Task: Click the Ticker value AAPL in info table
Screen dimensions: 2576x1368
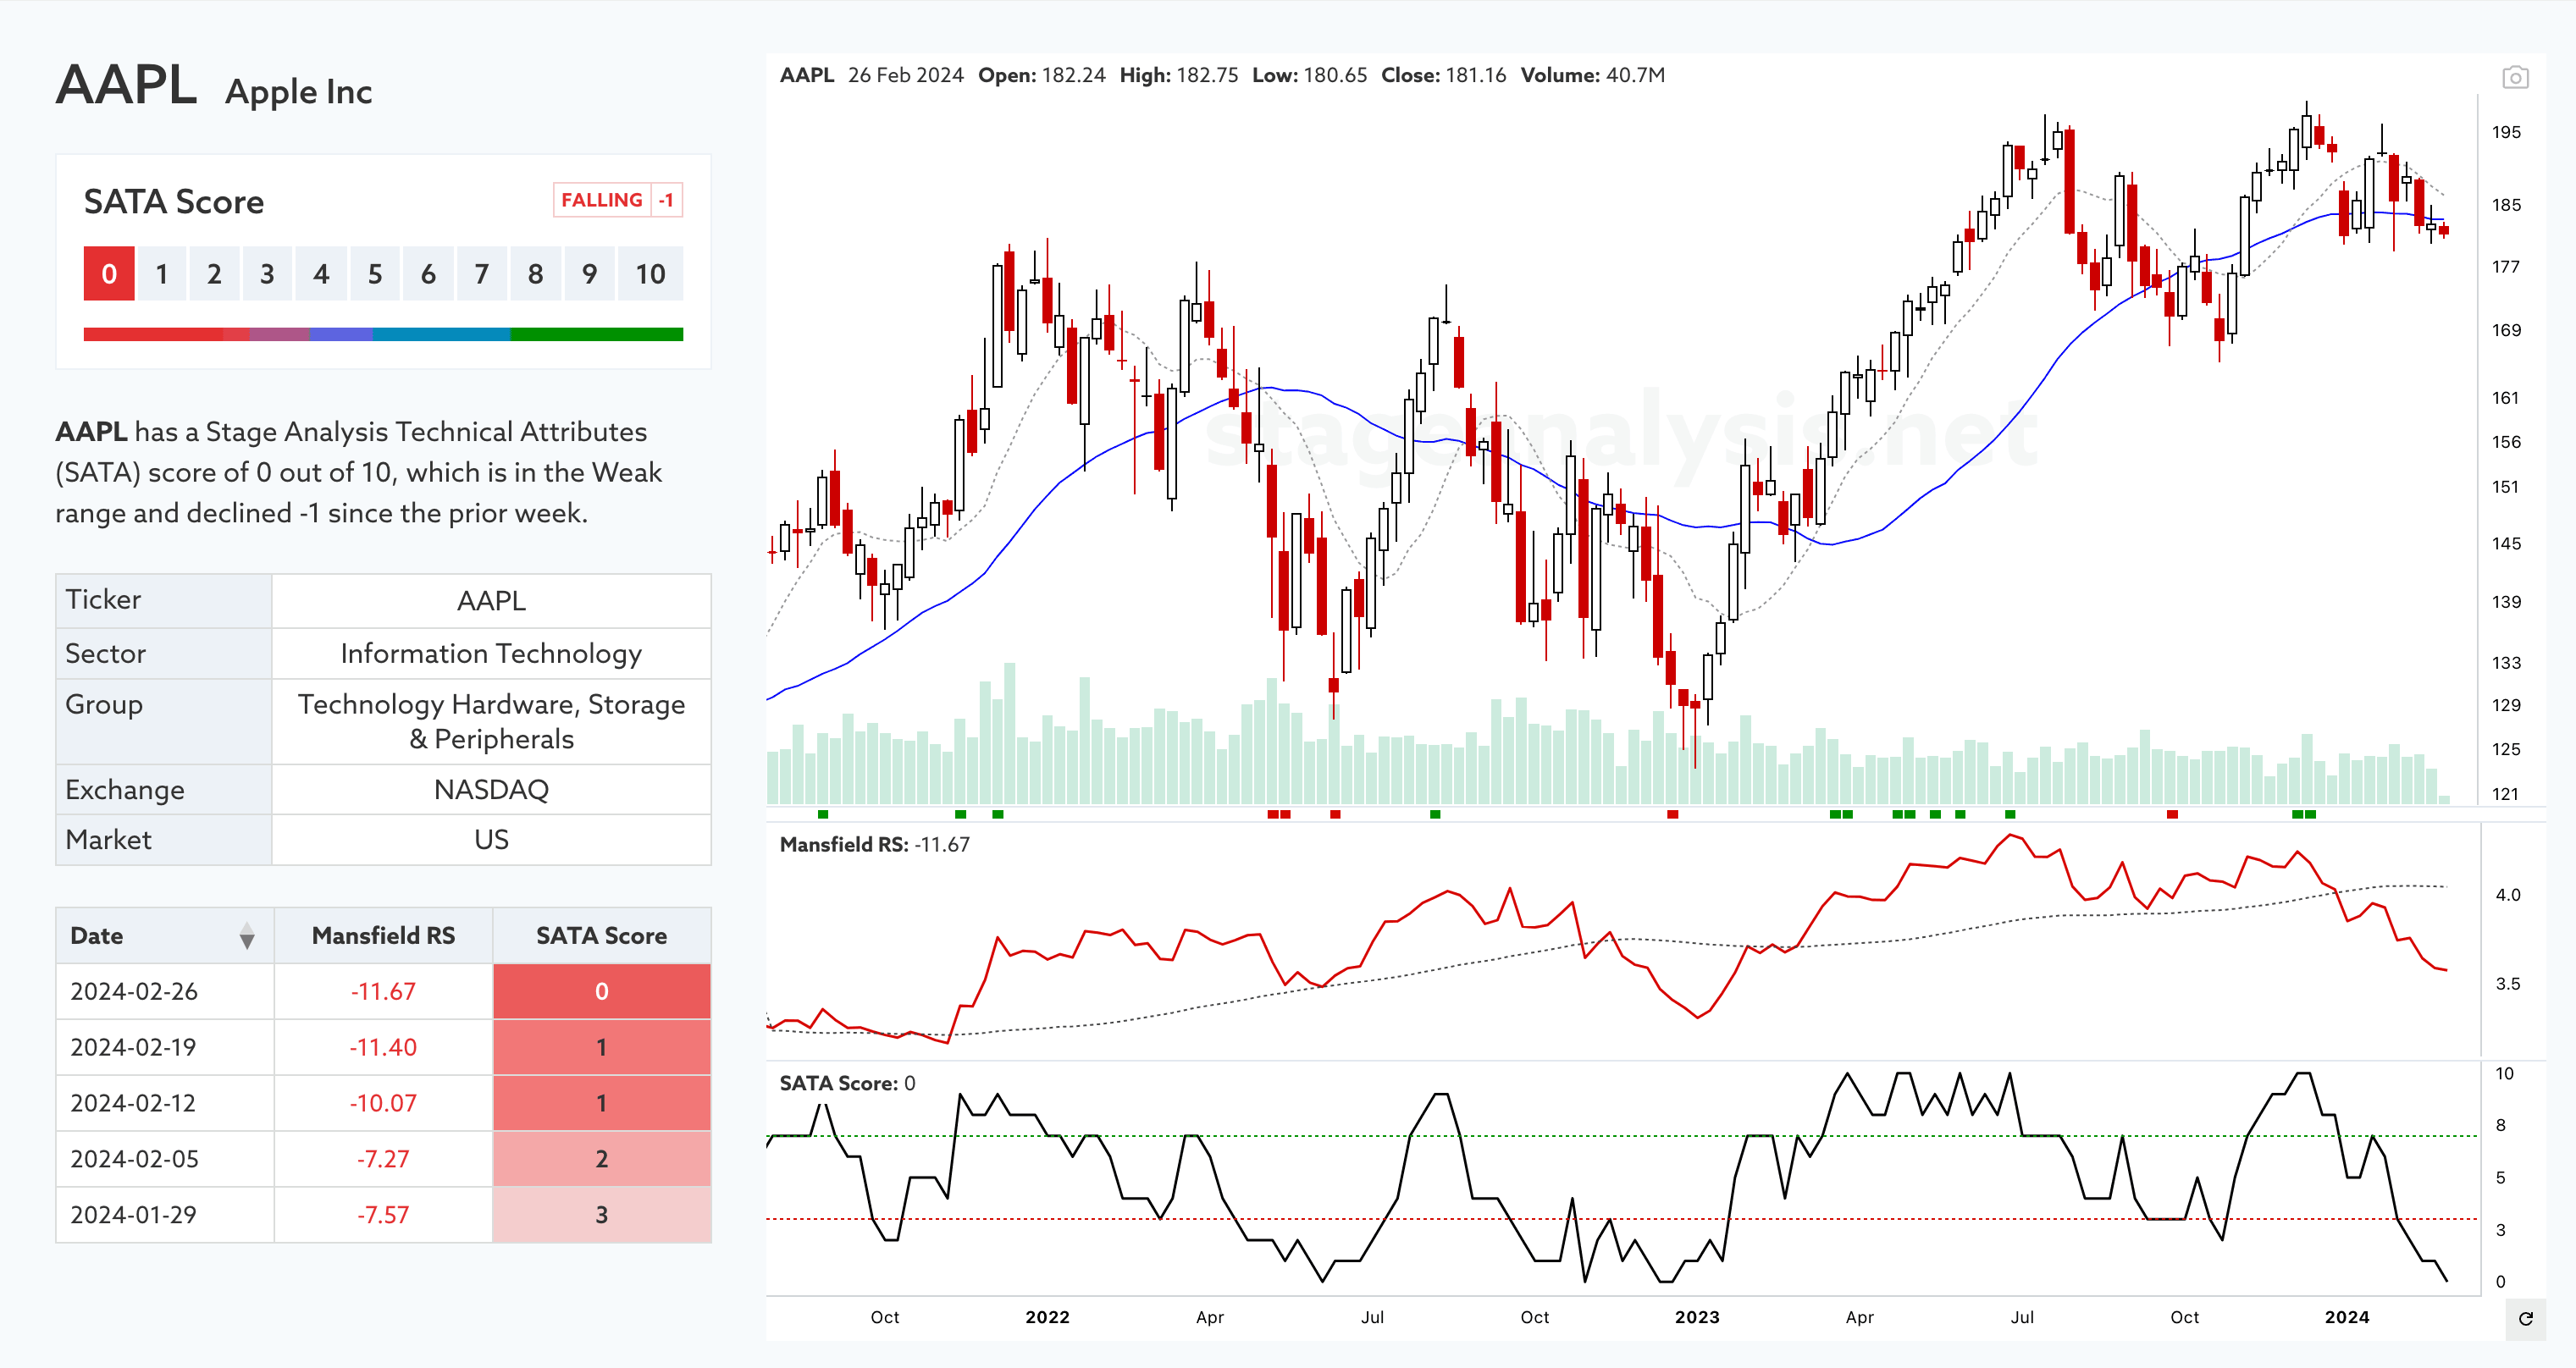Action: point(491,601)
